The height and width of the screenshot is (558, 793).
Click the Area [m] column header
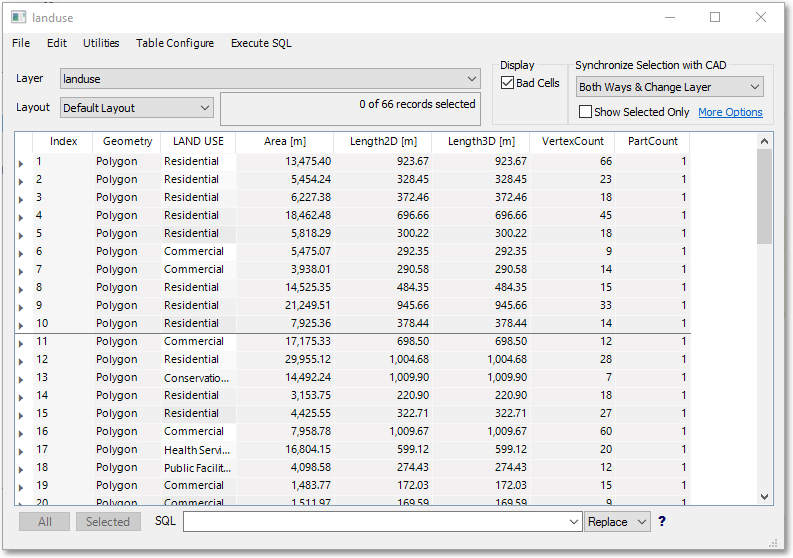[x=285, y=141]
